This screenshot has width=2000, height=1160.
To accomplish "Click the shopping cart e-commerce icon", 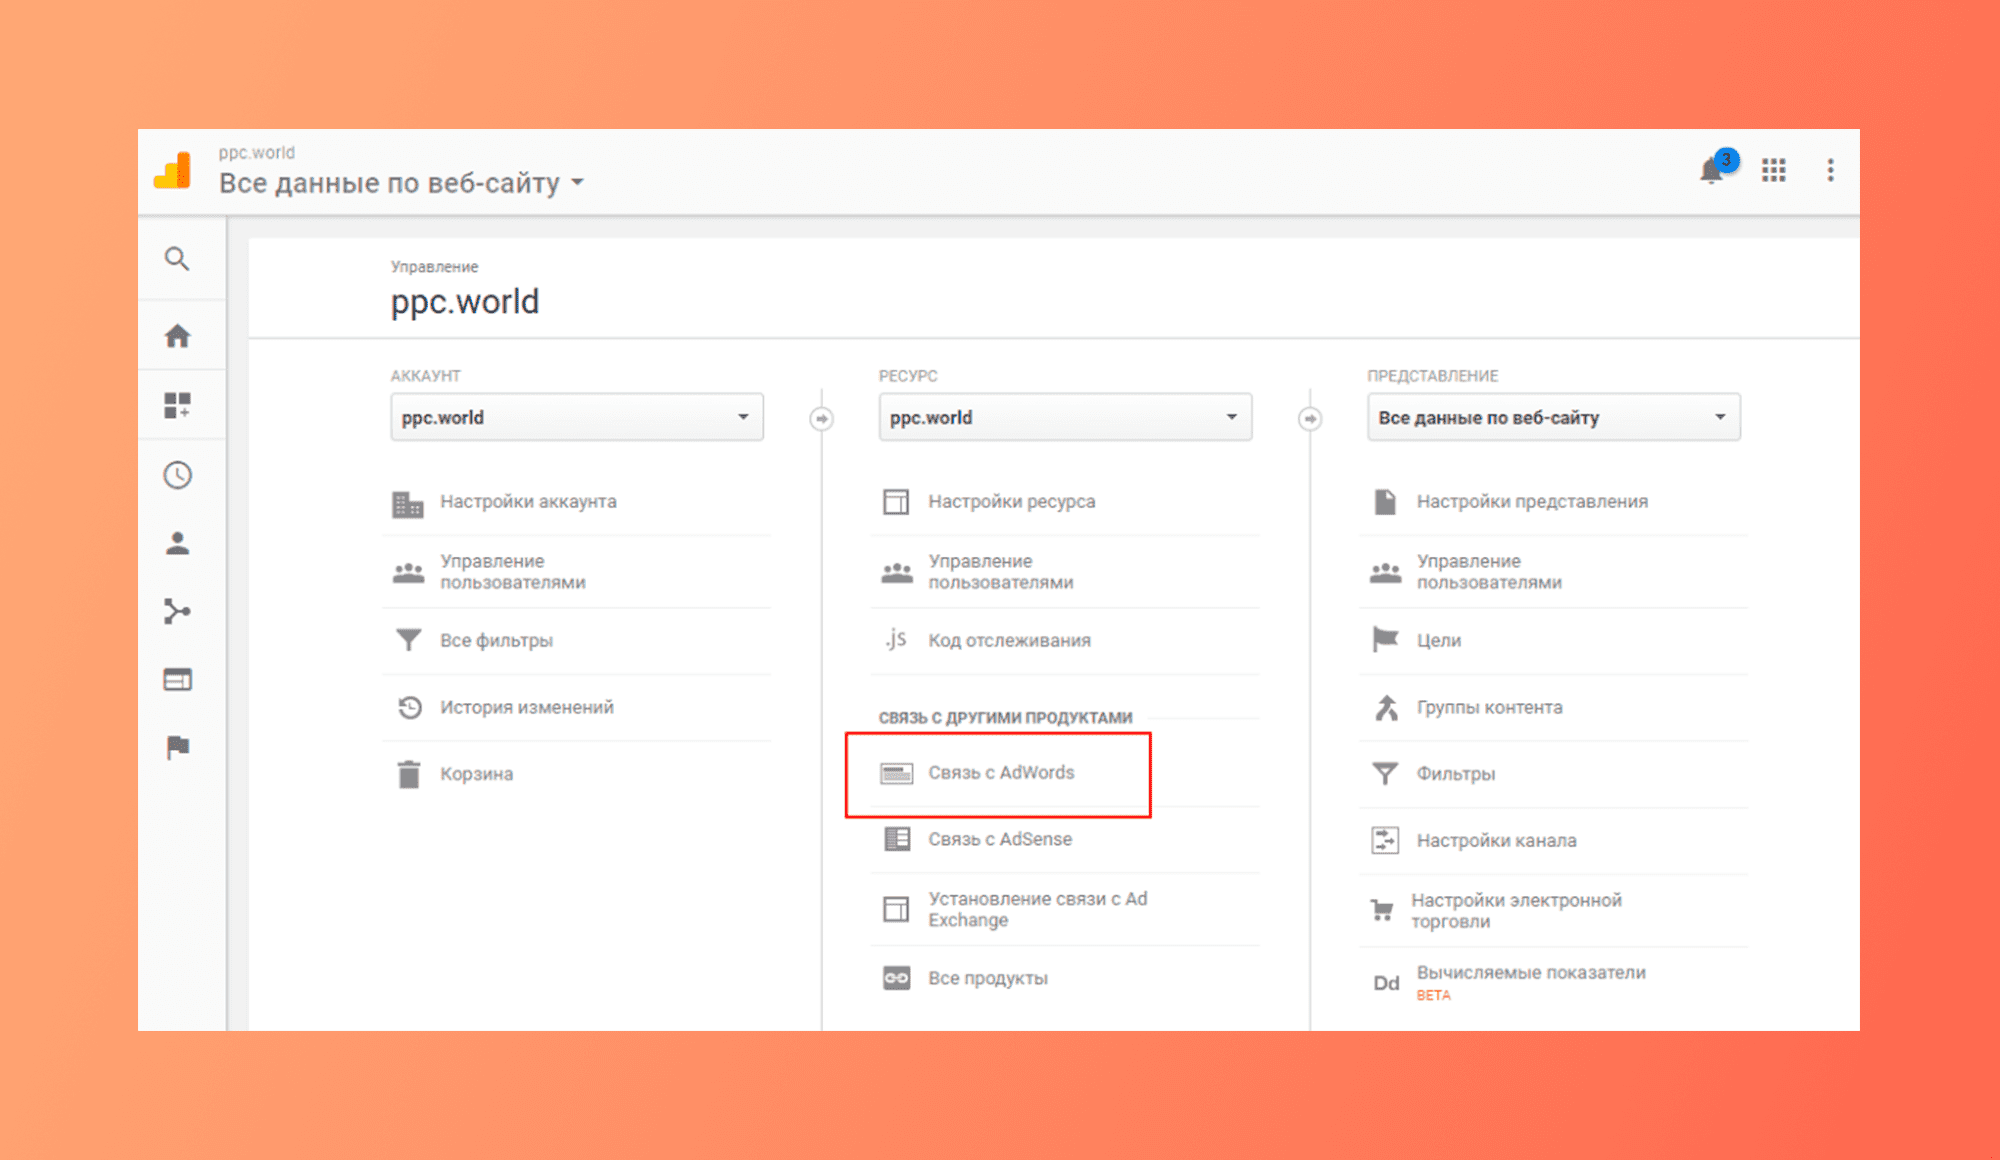I will point(1382,910).
